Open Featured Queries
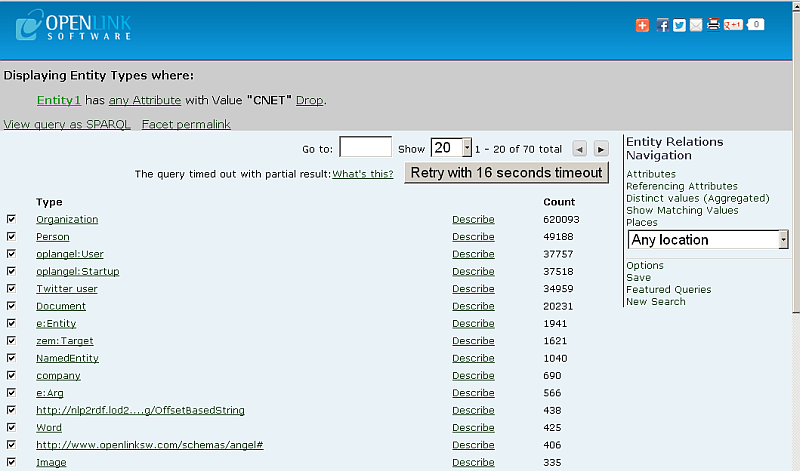The width and height of the screenshot is (800, 471). coord(668,289)
